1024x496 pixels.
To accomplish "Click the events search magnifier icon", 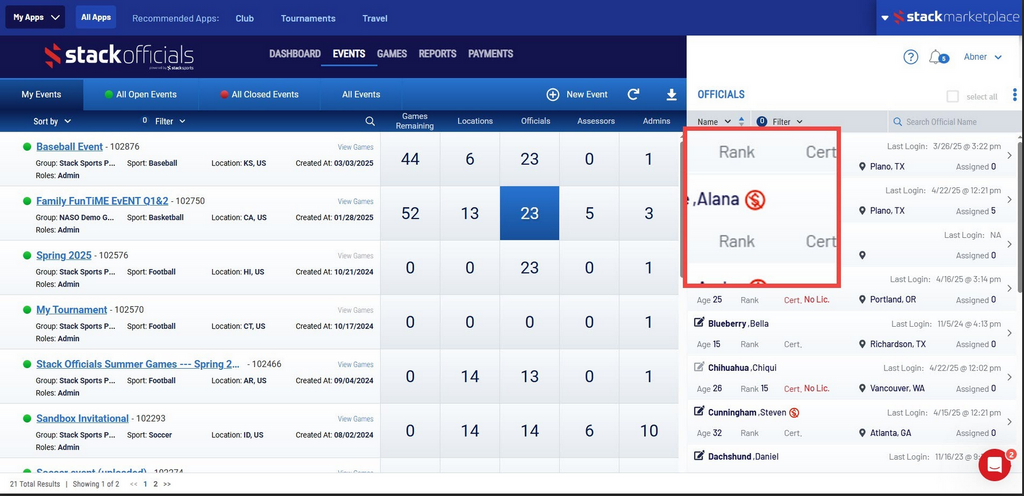I will (370, 121).
